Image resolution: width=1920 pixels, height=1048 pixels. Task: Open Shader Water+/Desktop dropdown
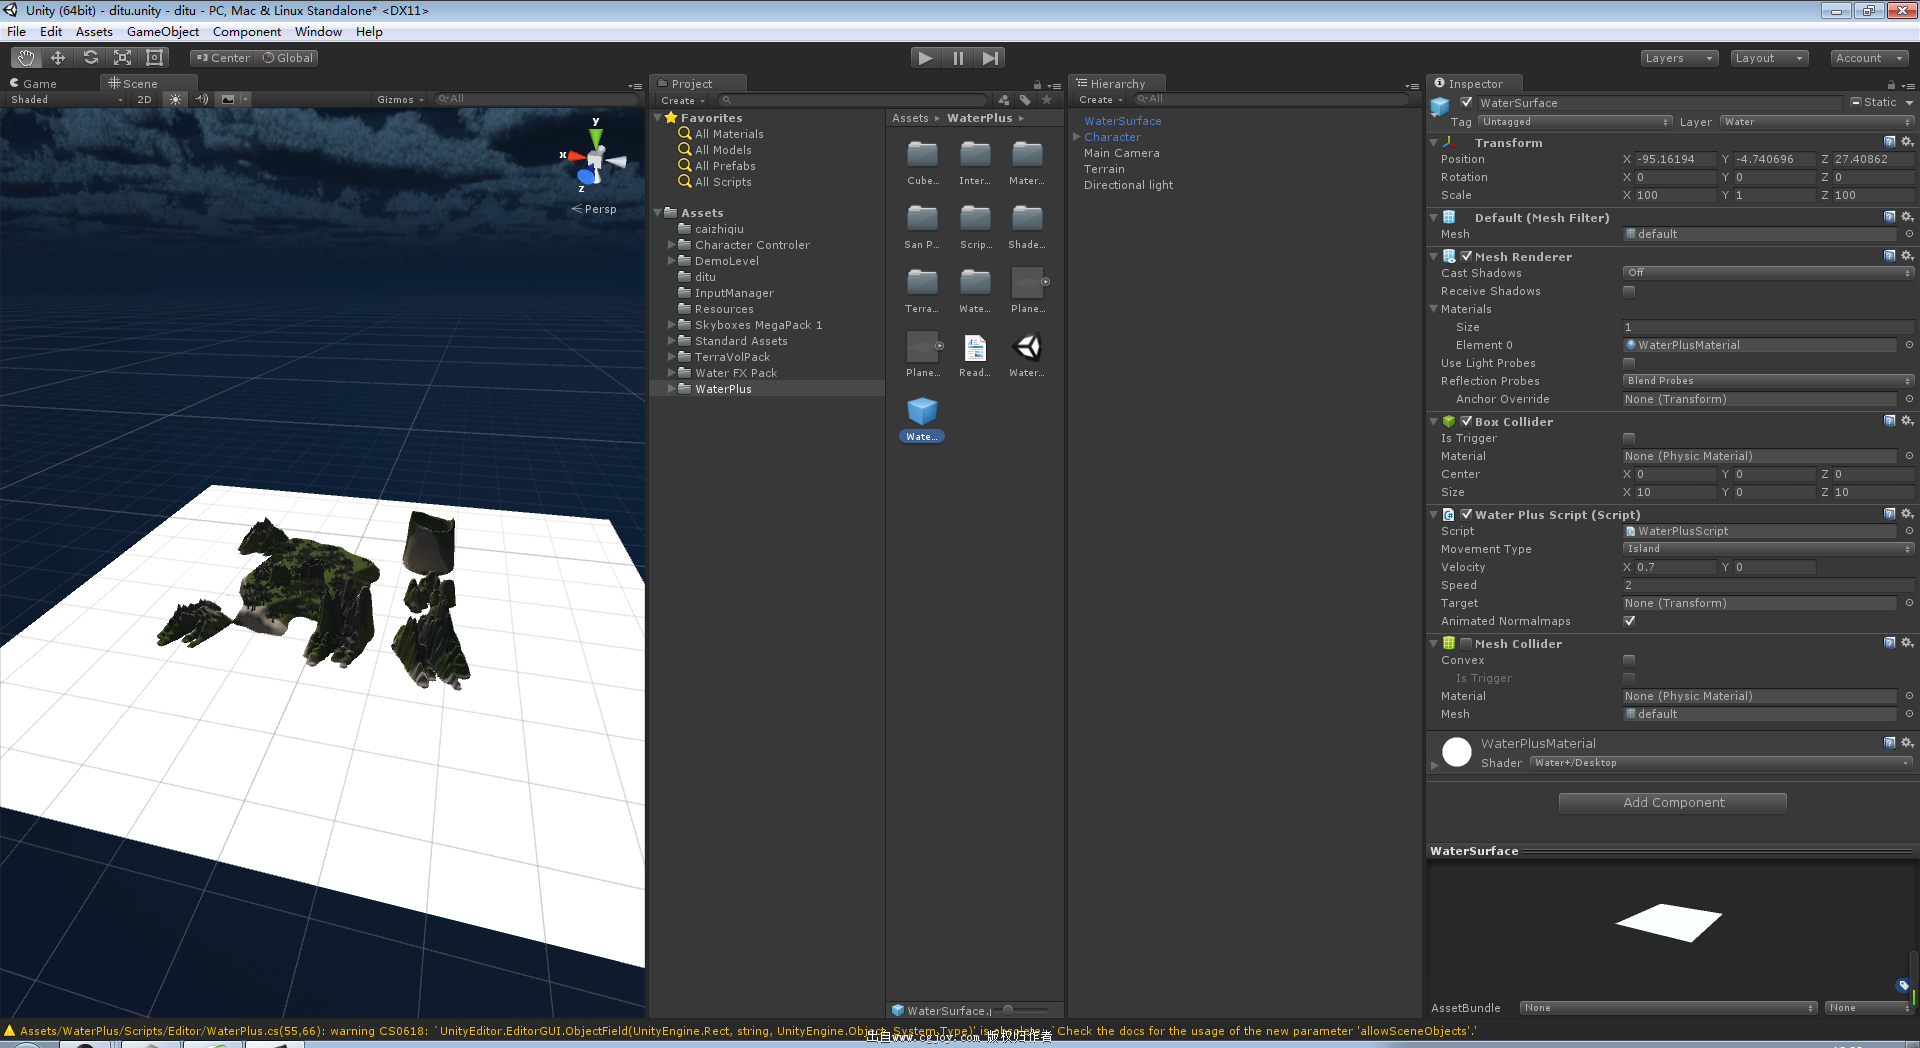pos(1721,763)
